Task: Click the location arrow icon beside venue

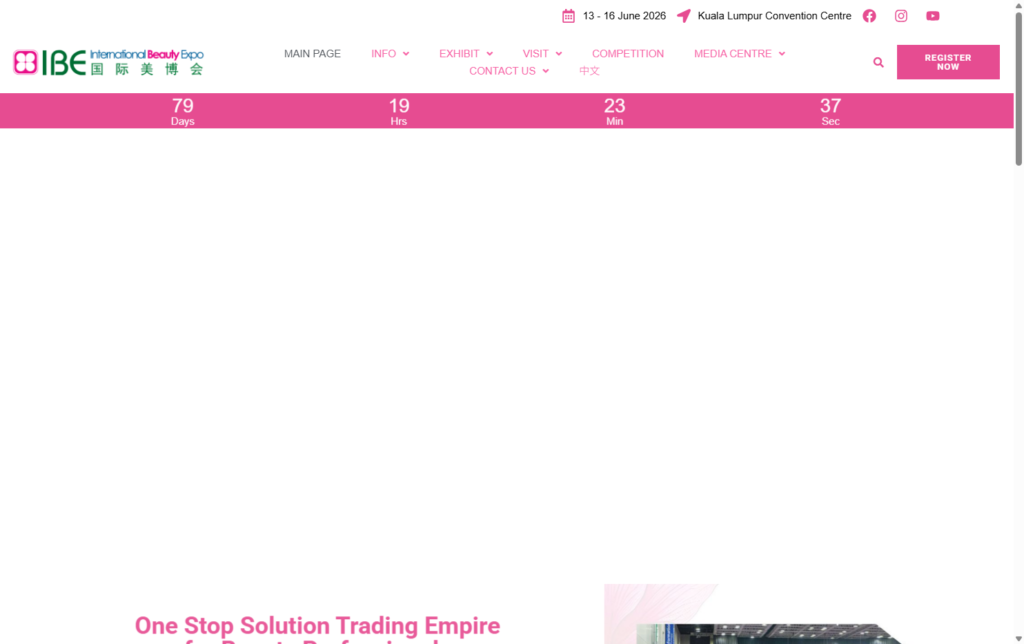Action: 684,16
